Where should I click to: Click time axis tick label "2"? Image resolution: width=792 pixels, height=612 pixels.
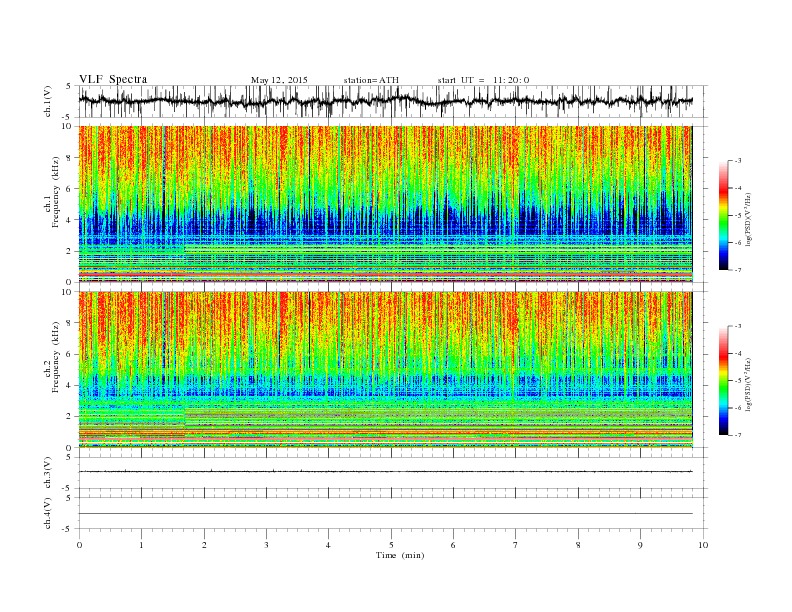[x=204, y=545]
